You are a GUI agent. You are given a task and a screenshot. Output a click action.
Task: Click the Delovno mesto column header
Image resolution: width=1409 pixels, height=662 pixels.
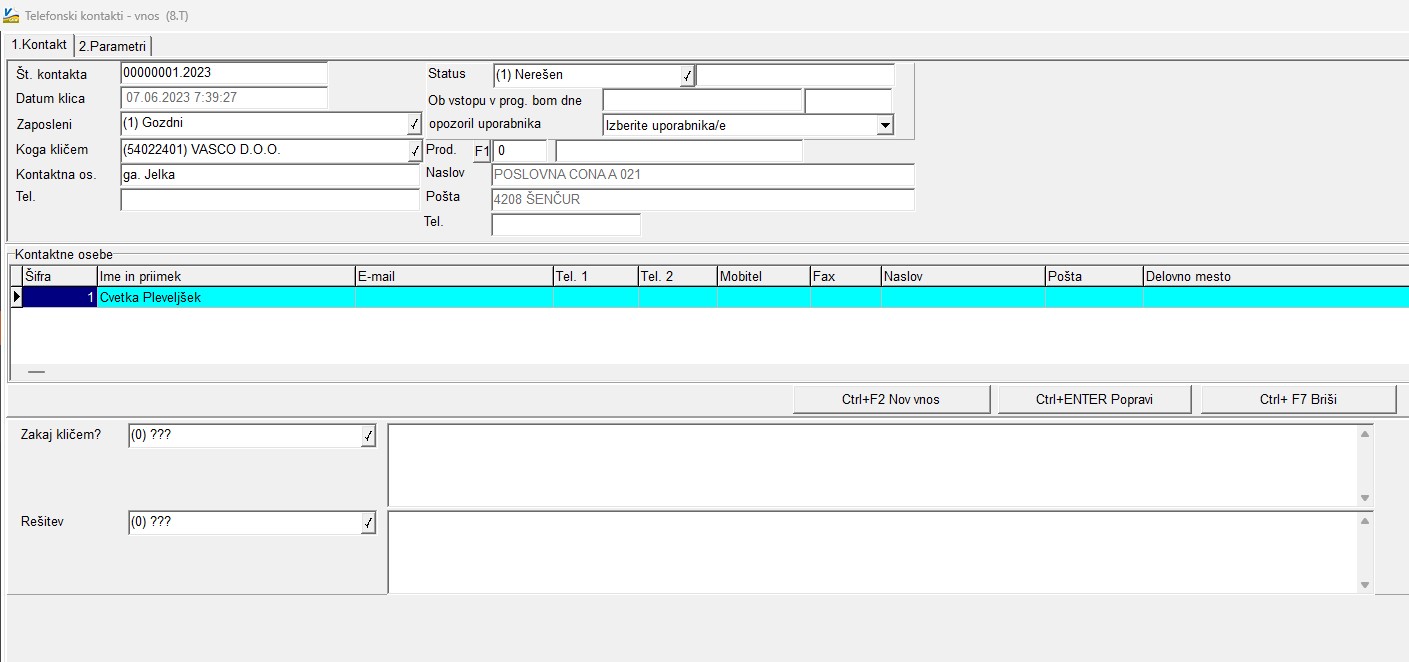[1276, 276]
